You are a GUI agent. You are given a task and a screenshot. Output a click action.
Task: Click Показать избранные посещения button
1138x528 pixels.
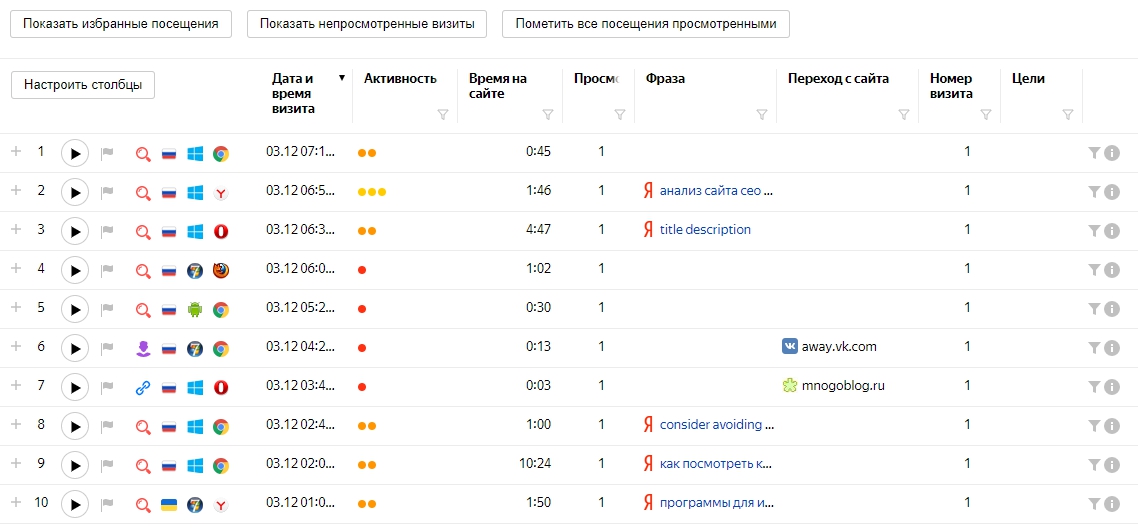coord(120,23)
